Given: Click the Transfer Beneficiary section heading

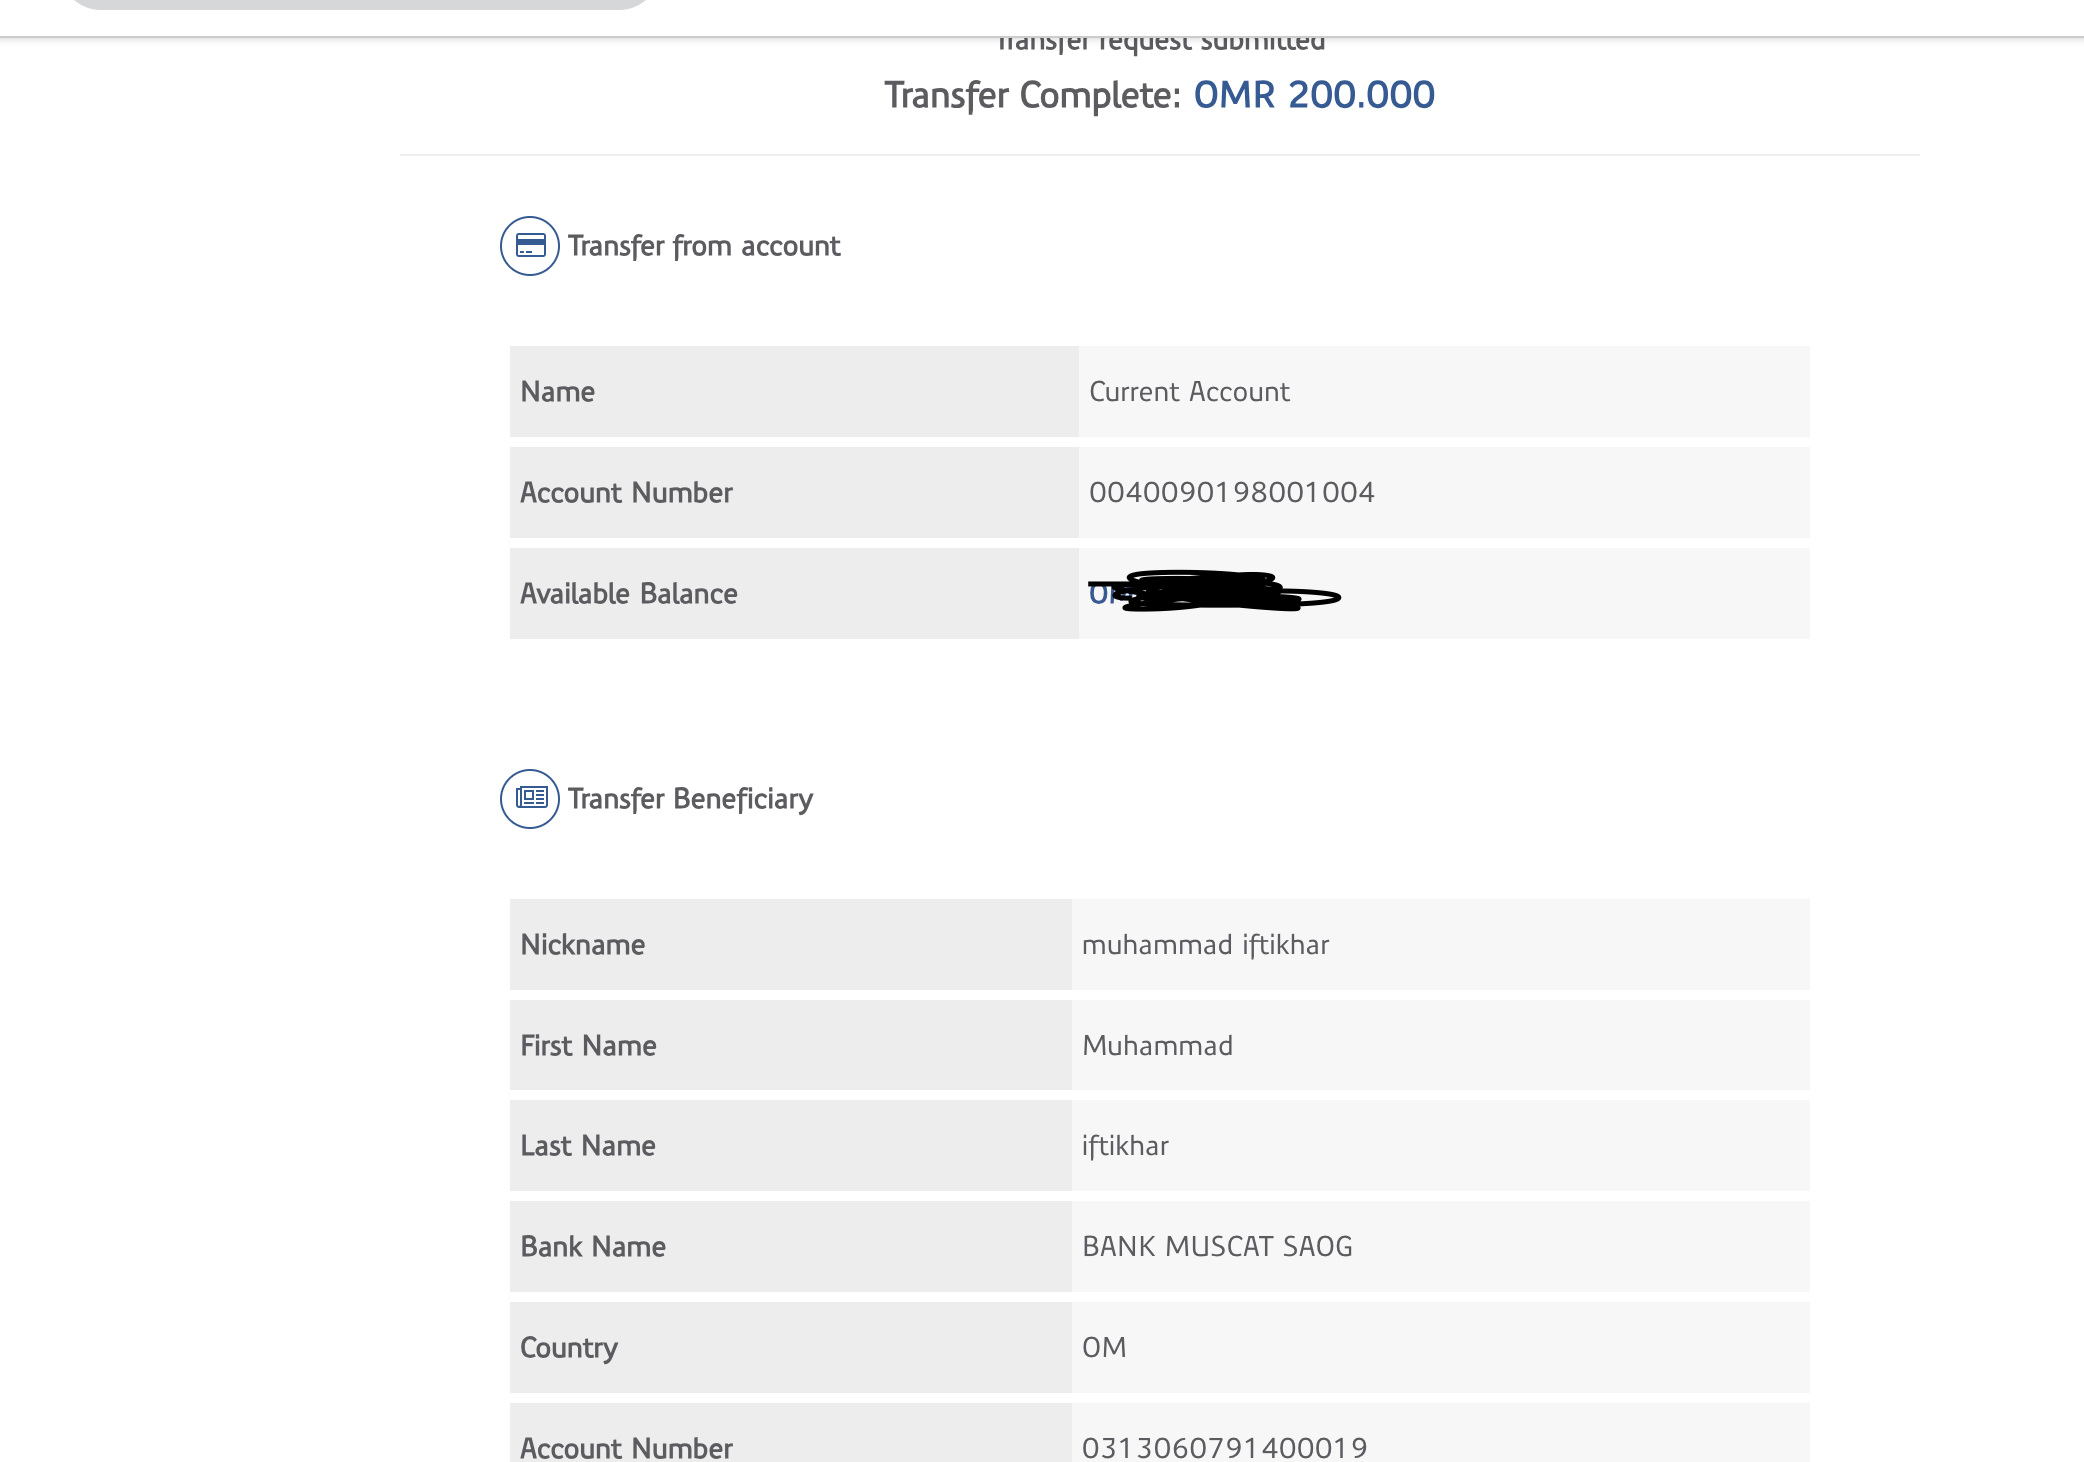Looking at the screenshot, I should click(x=690, y=799).
